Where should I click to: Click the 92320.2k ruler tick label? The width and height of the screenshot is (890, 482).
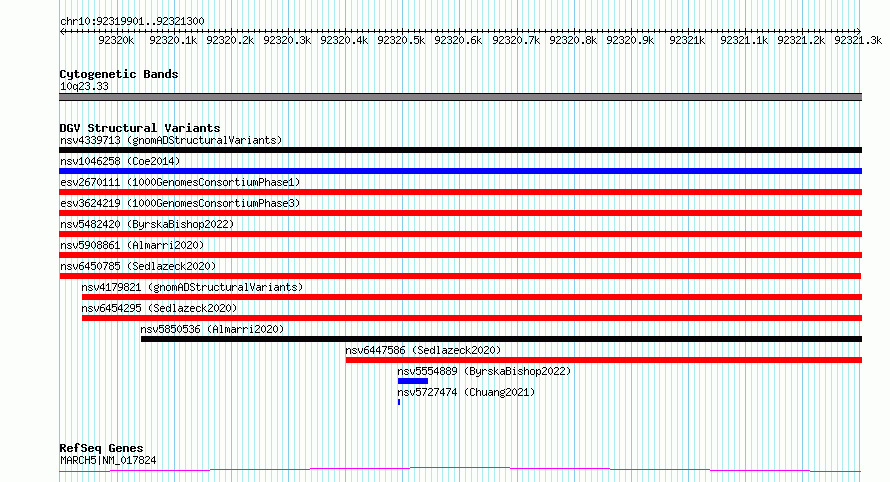click(x=230, y=40)
